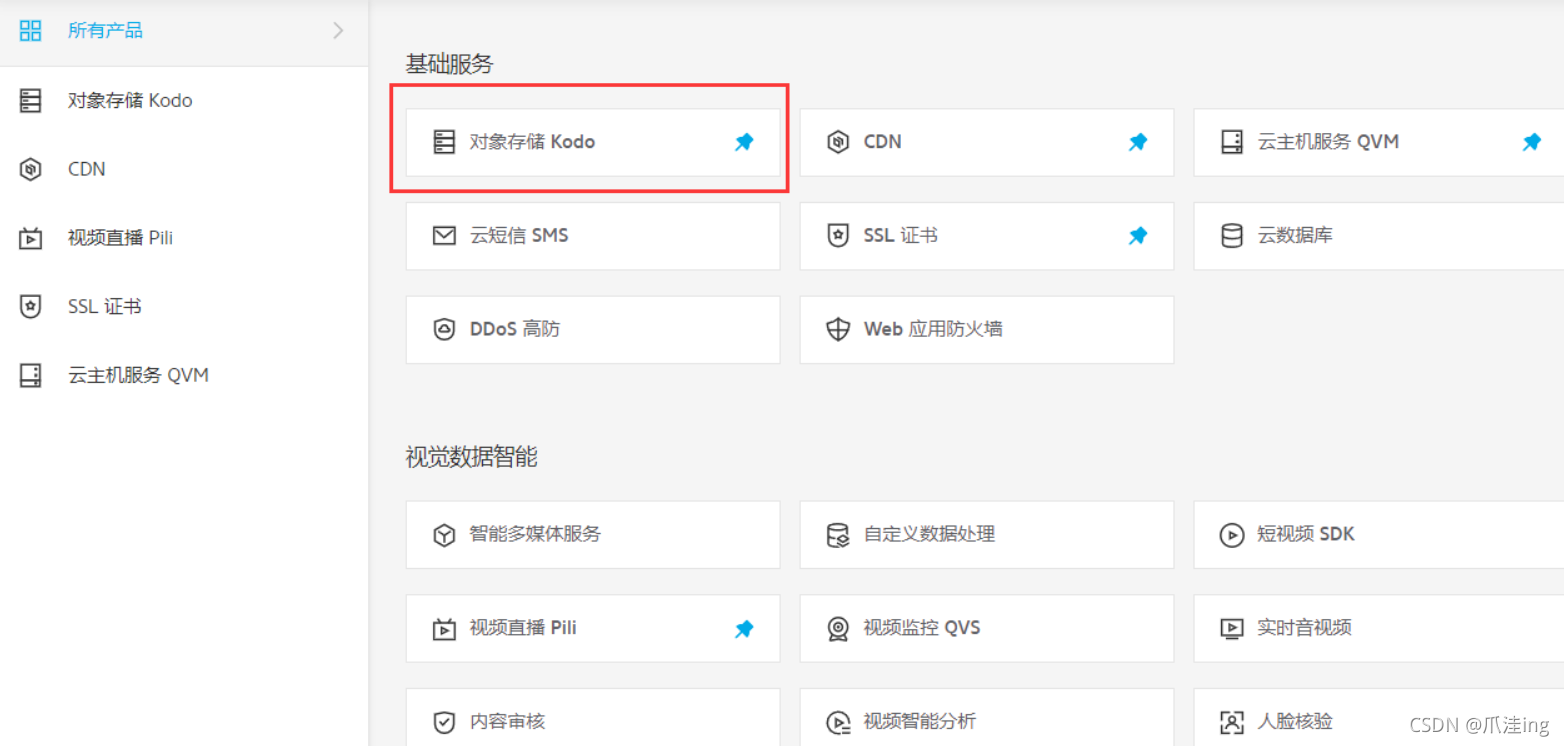Viewport: 1564px width, 746px height.
Task: Click the cube icon on 智能多媒体服务 card
Action: click(x=444, y=535)
